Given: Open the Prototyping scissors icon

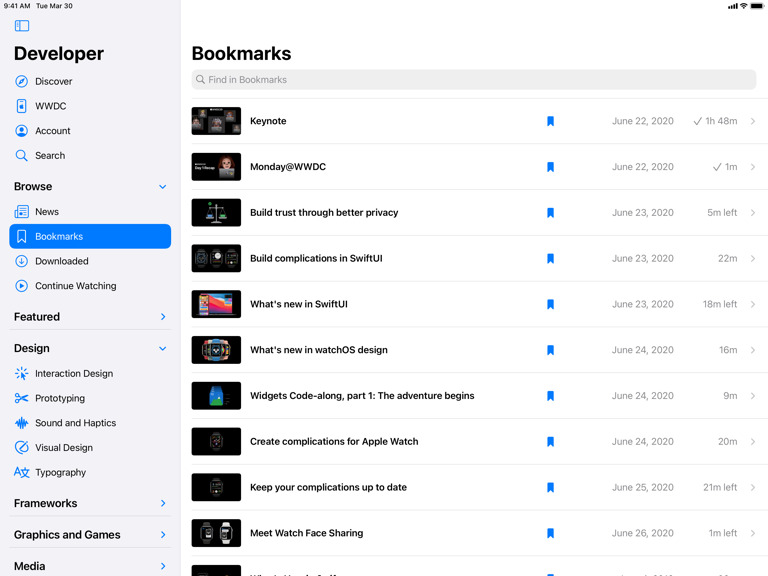Looking at the screenshot, I should click(22, 398).
